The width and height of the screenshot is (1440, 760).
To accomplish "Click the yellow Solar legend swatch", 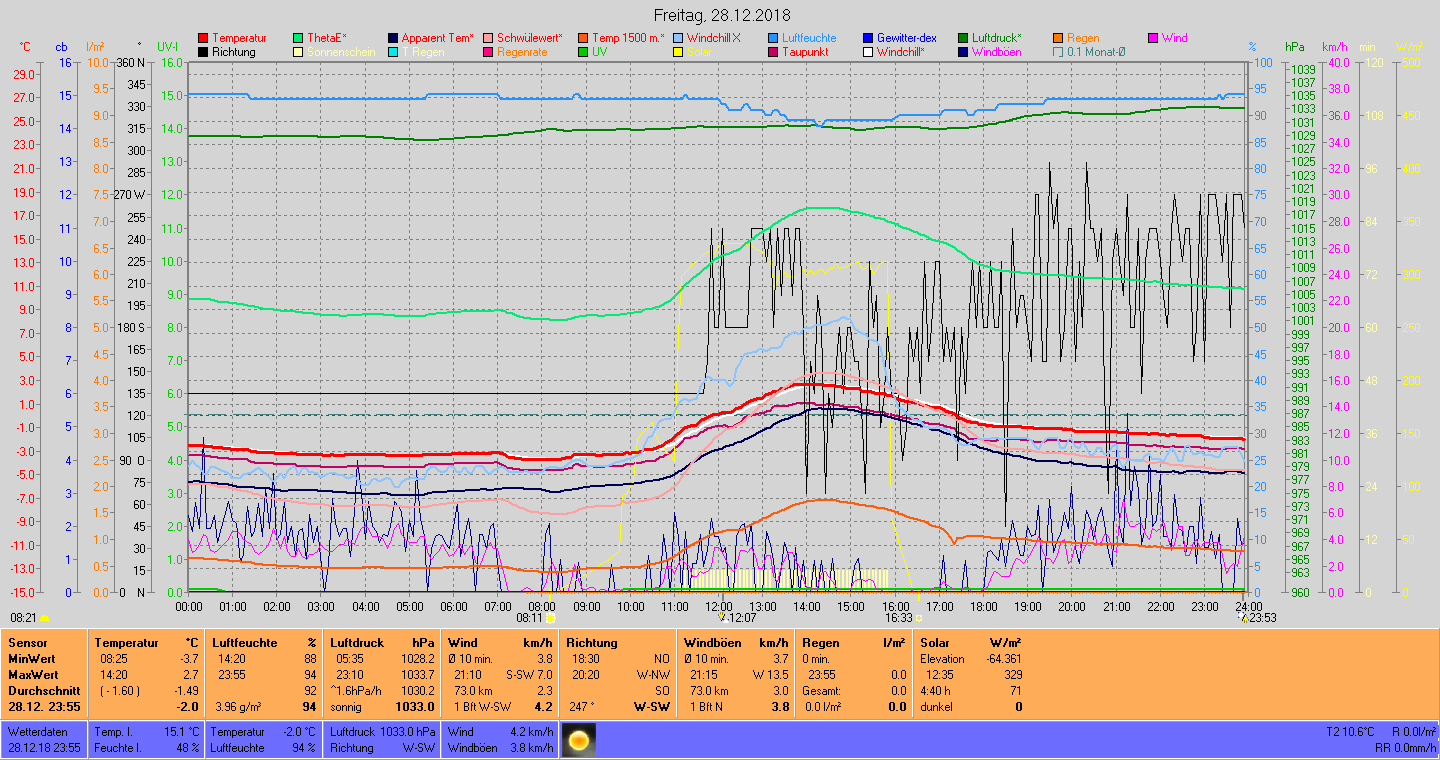I will 678,52.
